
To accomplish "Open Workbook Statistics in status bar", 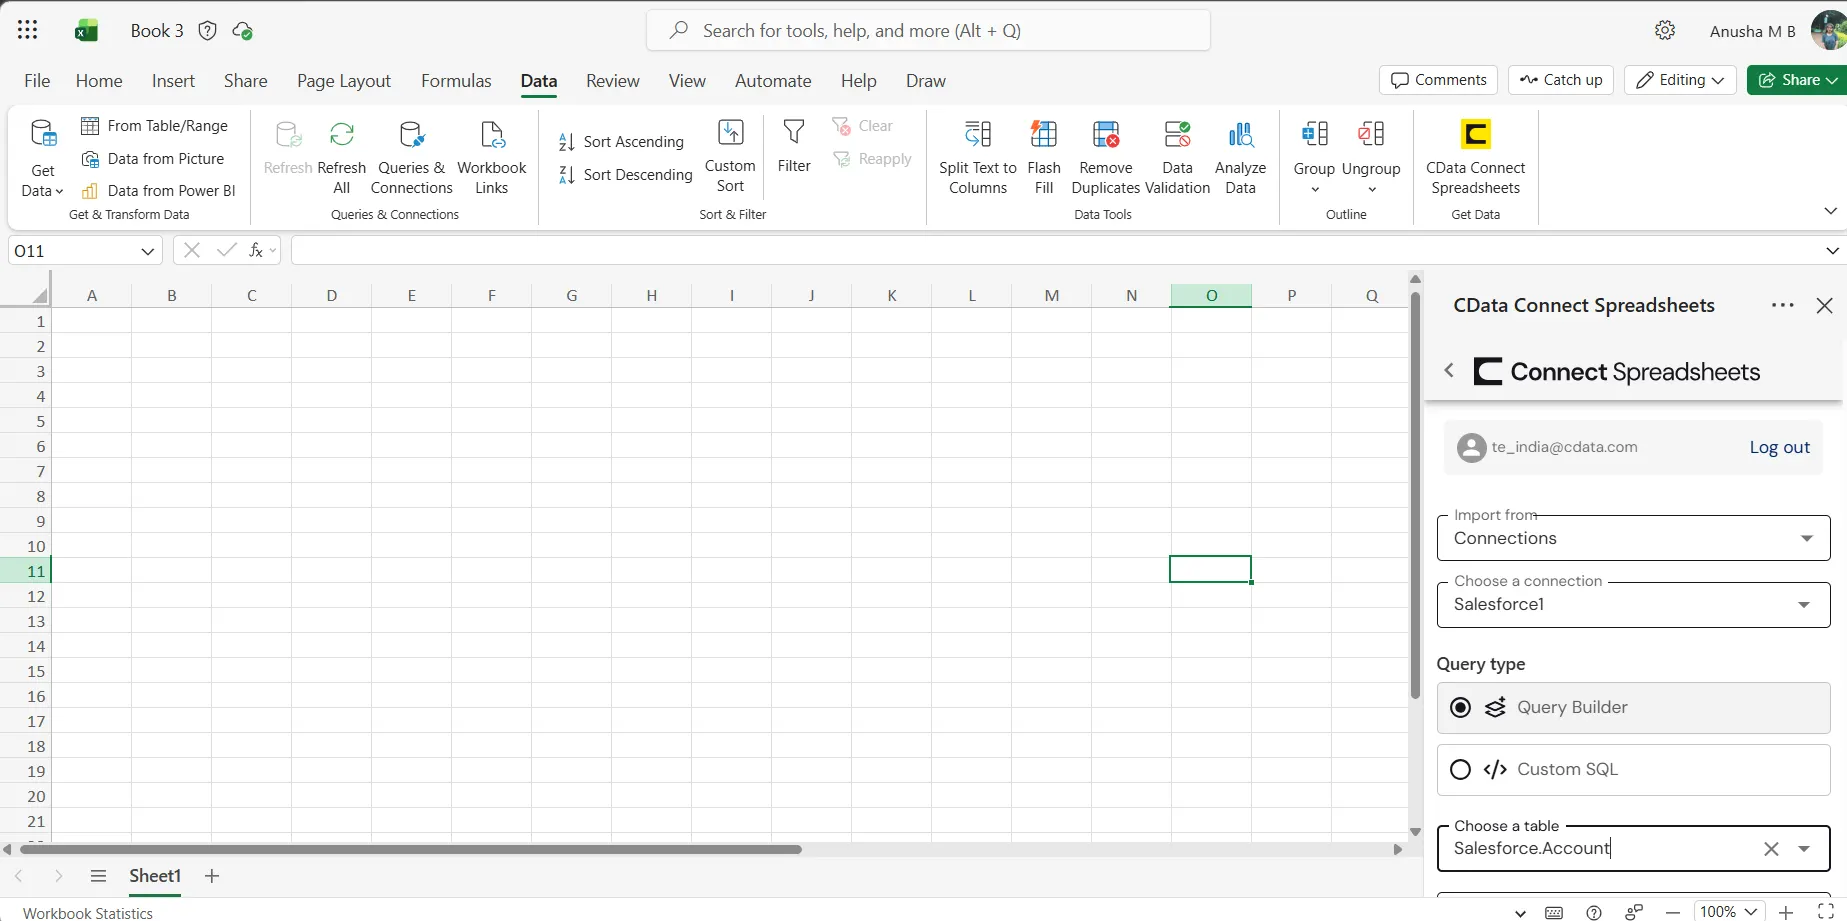I will pos(88,913).
